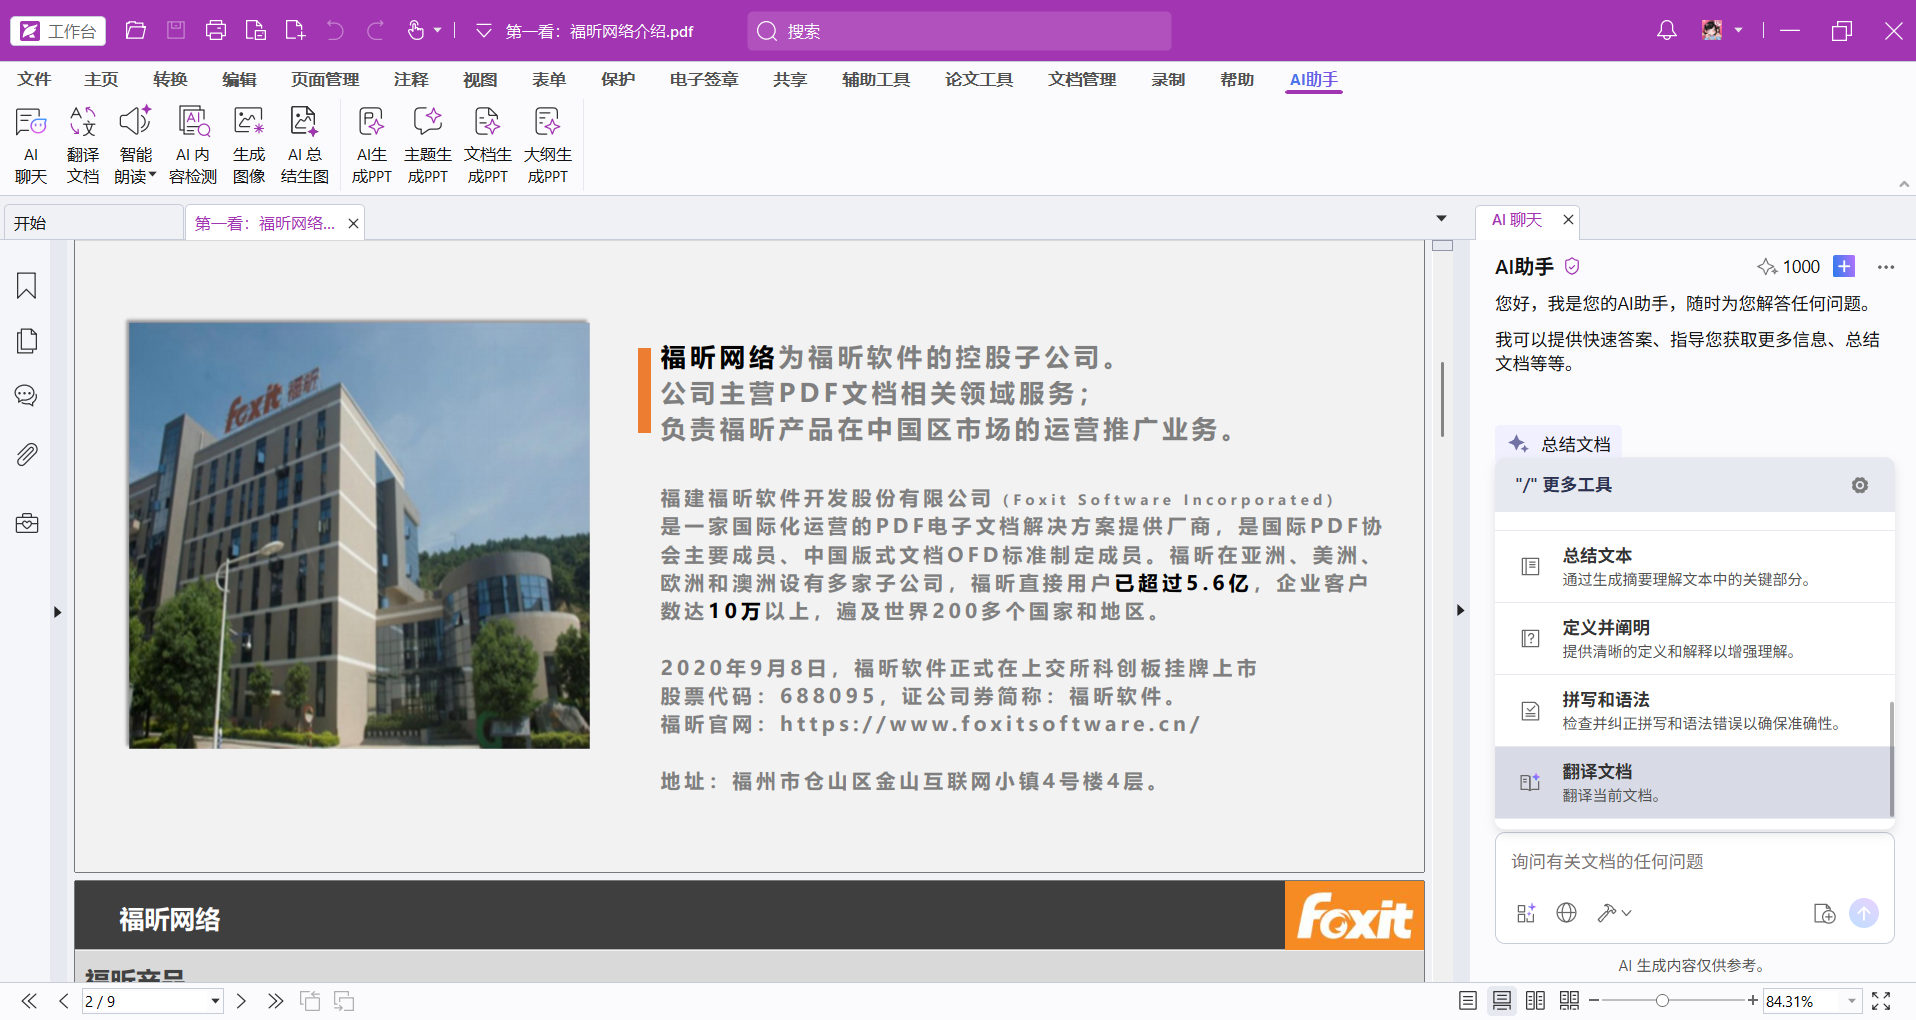Open the 84.31% zoom dropdown
Image resolution: width=1916 pixels, height=1020 pixels.
(x=1852, y=1001)
